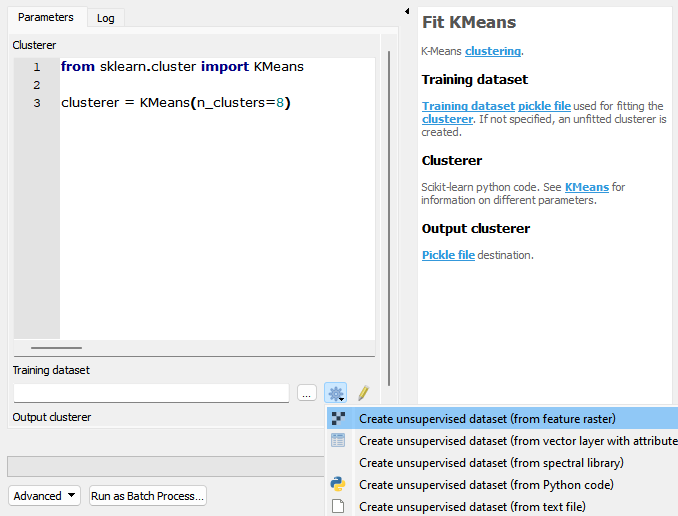Choose Create unsupervised dataset from spectral library
678x516 pixels.
pyautogui.click(x=491, y=463)
